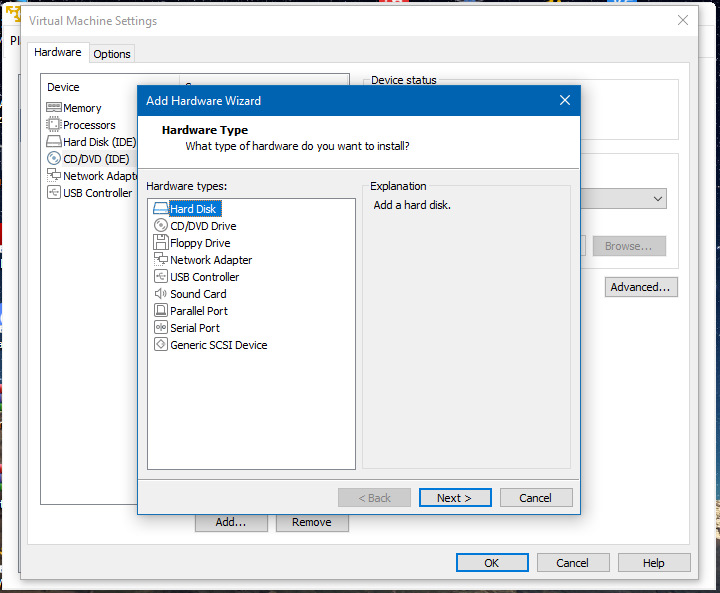This screenshot has width=720, height=593.
Task: Choose the Generic SCSI Device icon
Action: click(x=161, y=345)
